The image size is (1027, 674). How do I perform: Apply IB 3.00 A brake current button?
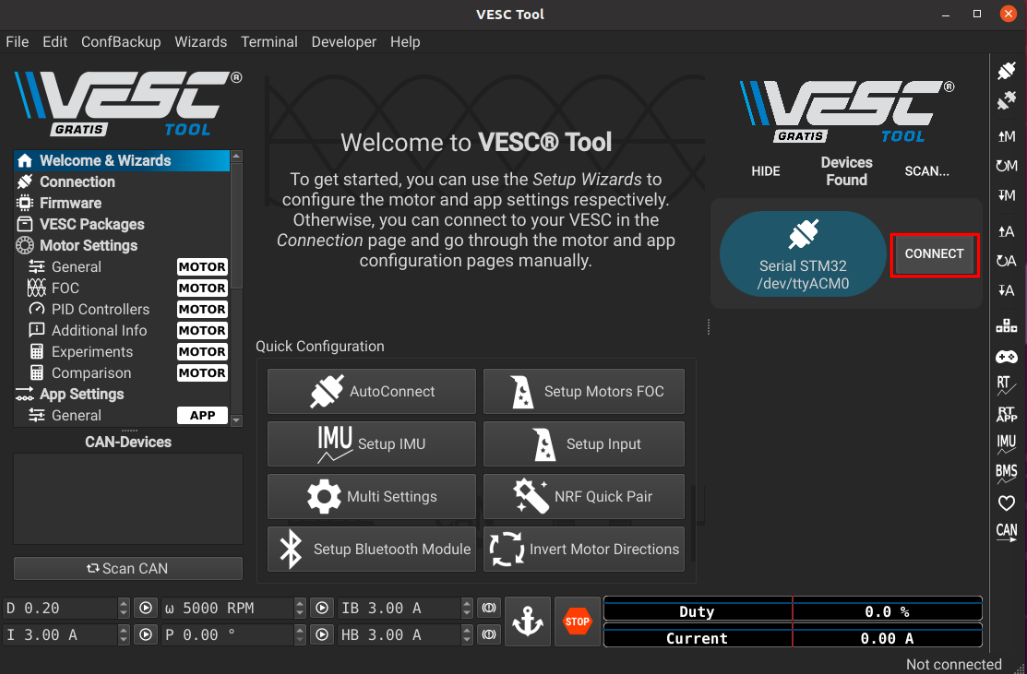[x=489, y=608]
